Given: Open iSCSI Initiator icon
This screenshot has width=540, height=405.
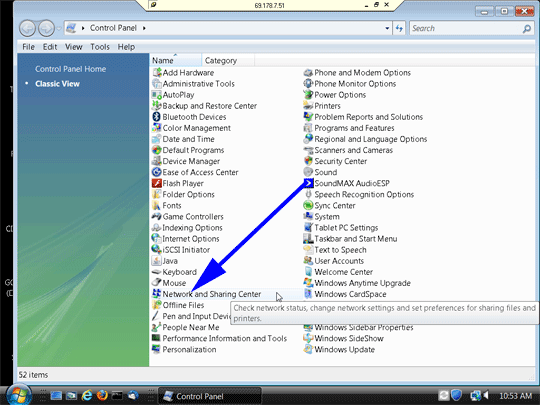Looking at the screenshot, I should (157, 250).
